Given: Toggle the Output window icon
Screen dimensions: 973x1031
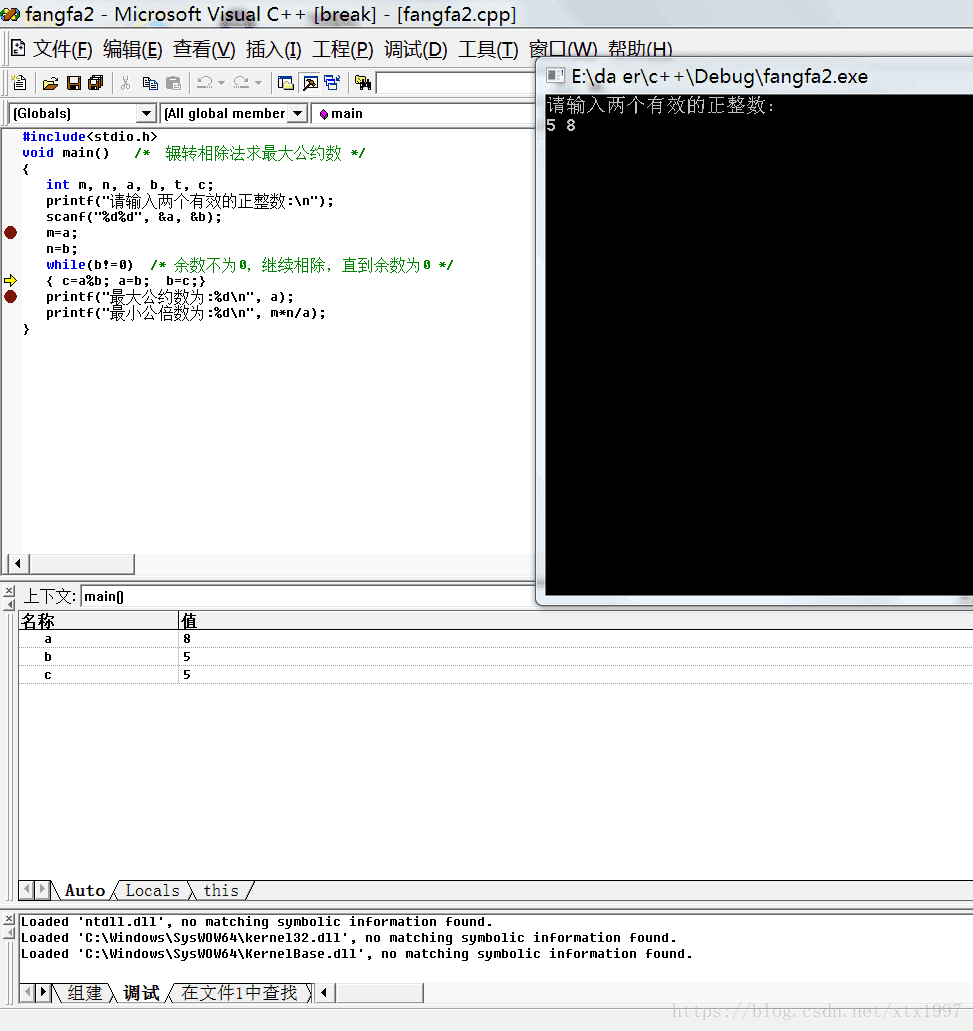Looking at the screenshot, I should pos(310,83).
